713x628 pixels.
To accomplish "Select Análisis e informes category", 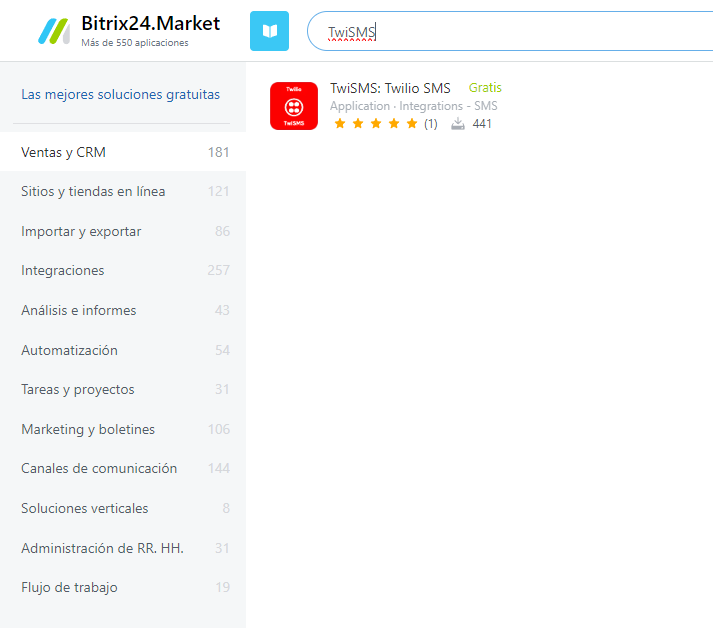I will pyautogui.click(x=78, y=310).
